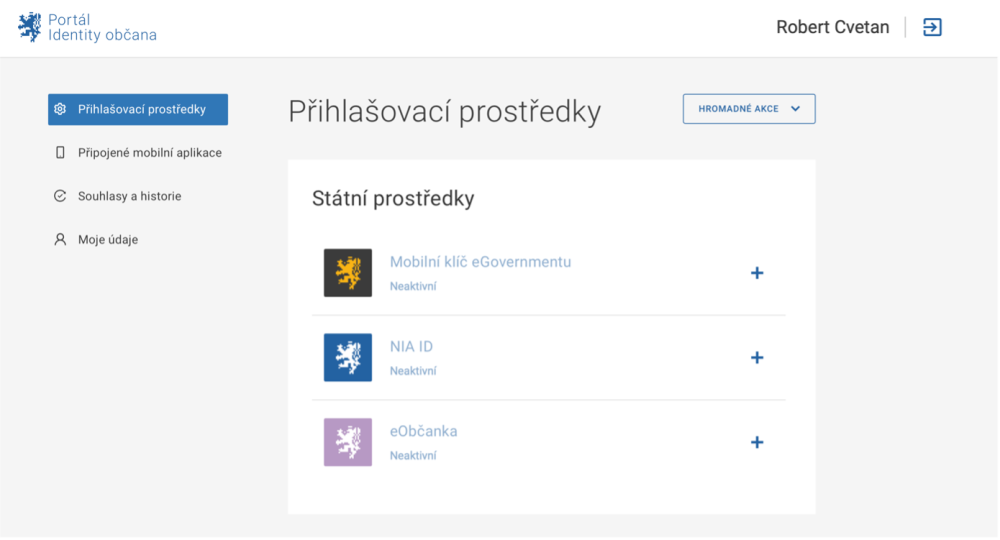Screen dimensions: 1000x540
Task: Click the Portál Identity občana lion logo
Action: 30,27
